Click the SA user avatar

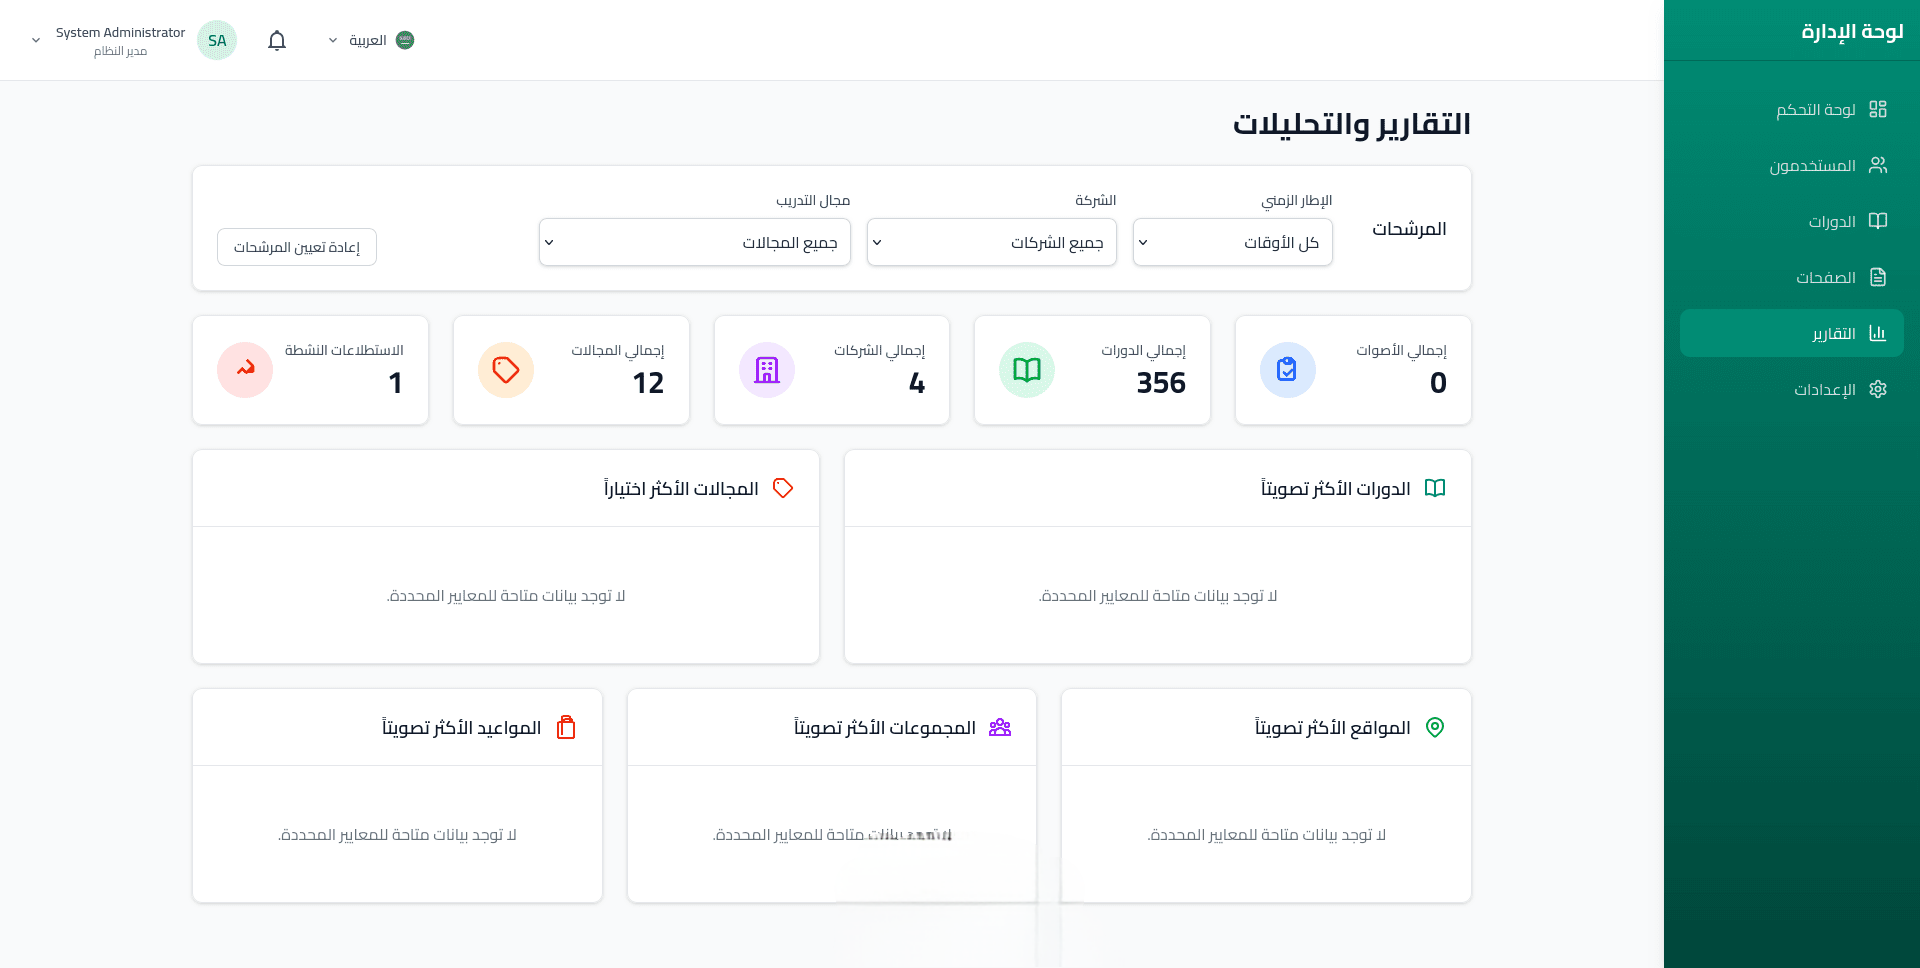click(217, 40)
